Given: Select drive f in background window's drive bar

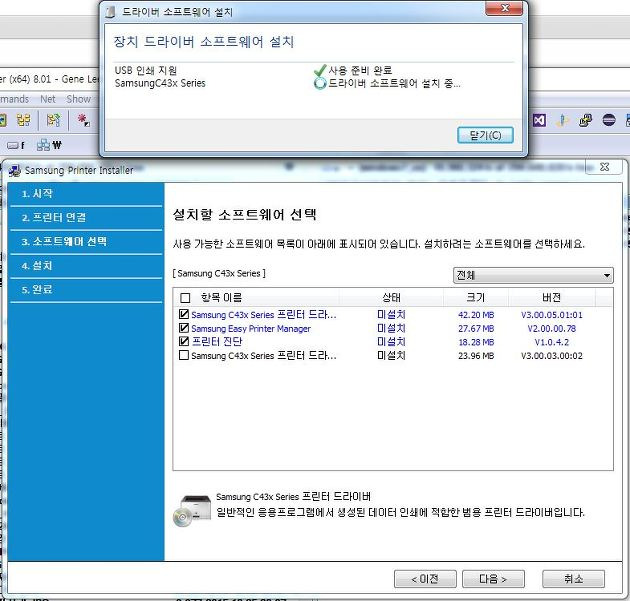Looking at the screenshot, I should tap(16, 145).
